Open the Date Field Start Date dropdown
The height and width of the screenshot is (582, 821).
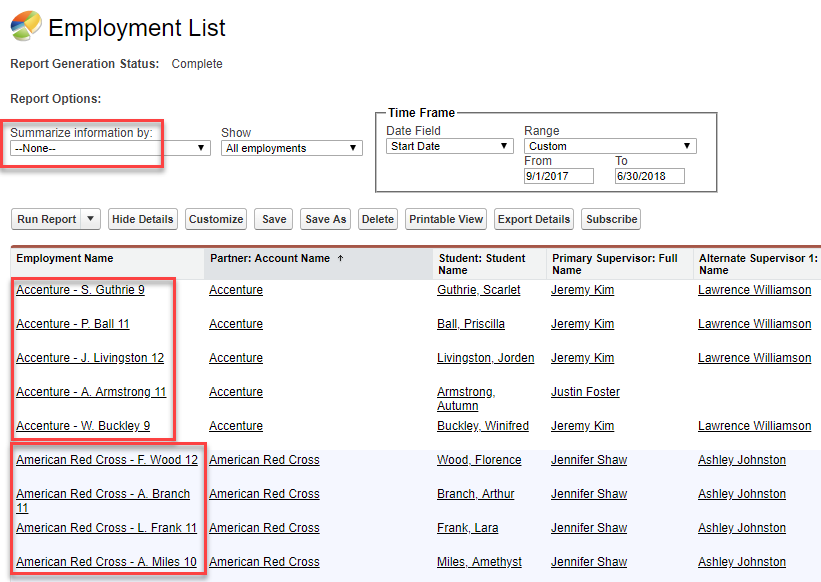click(x=449, y=146)
